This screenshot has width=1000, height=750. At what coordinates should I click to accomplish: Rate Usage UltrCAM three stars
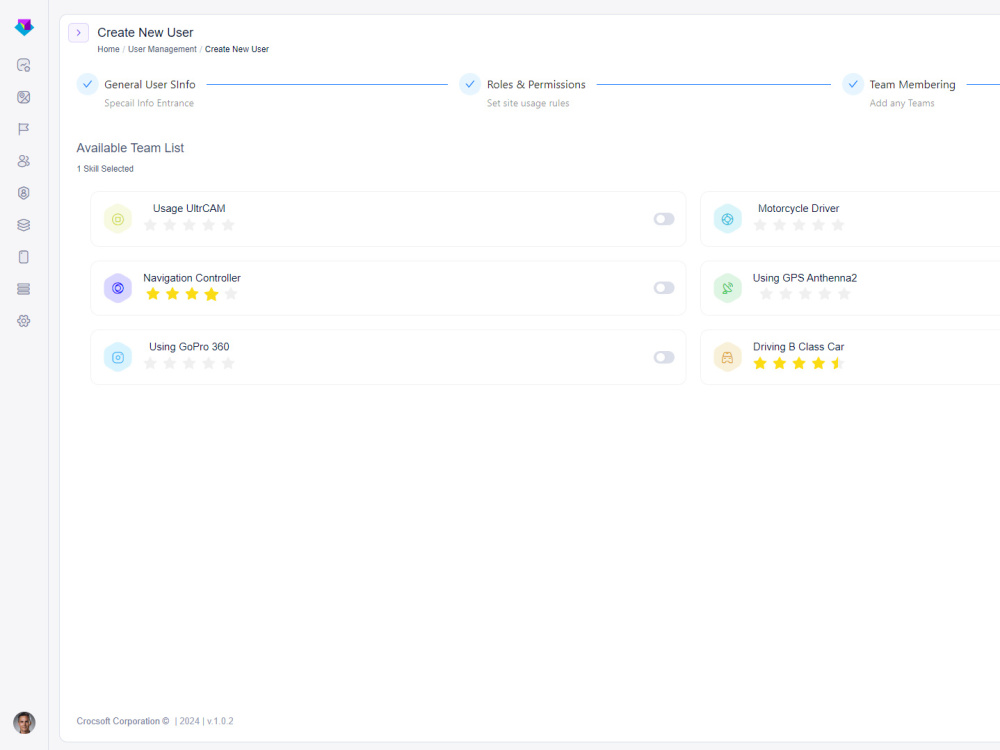pos(189,225)
